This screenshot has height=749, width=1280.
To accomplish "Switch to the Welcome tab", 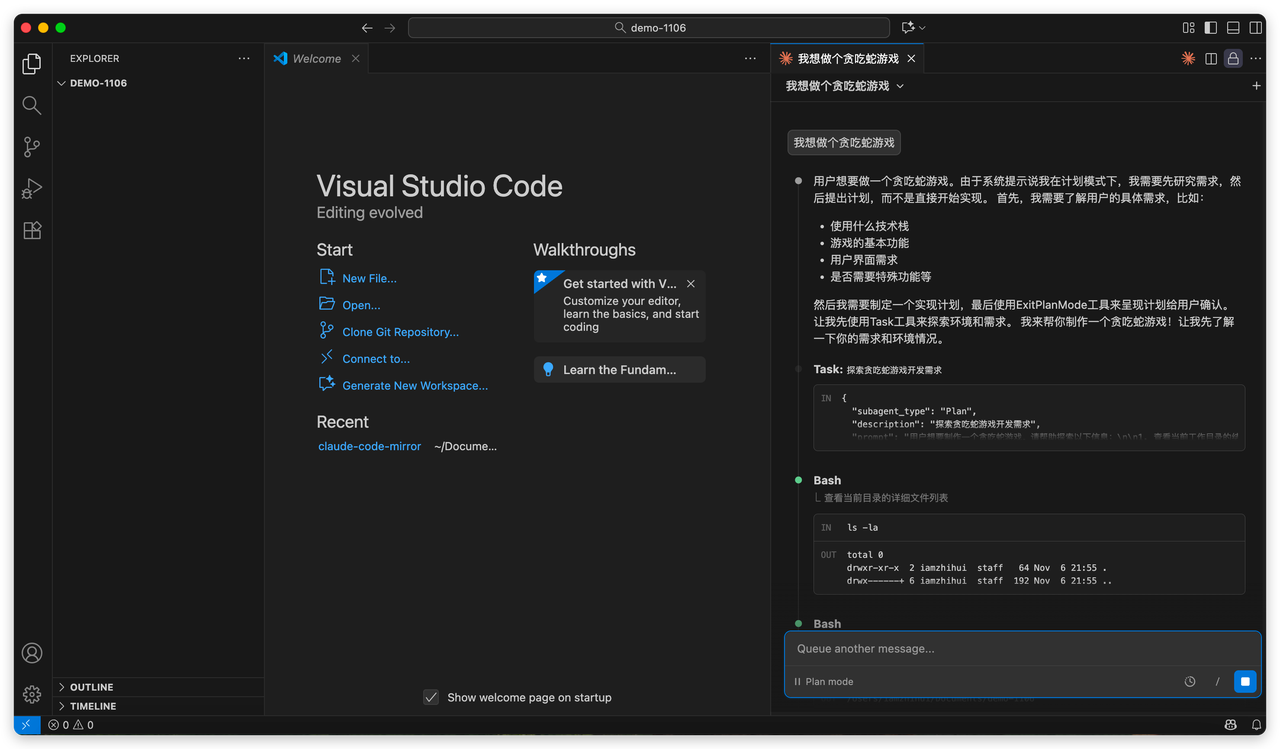I will point(316,59).
